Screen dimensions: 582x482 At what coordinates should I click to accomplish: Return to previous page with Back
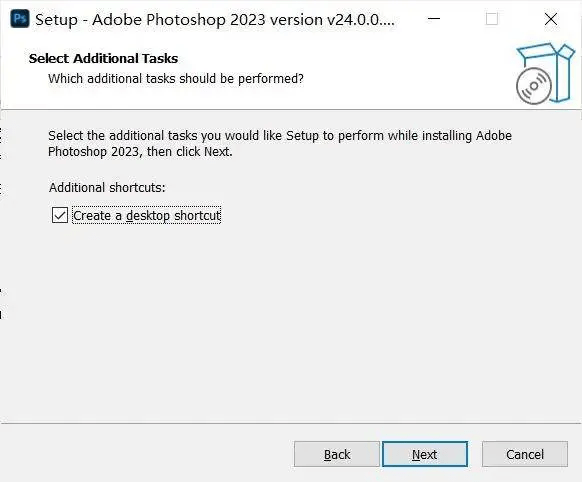(x=337, y=454)
